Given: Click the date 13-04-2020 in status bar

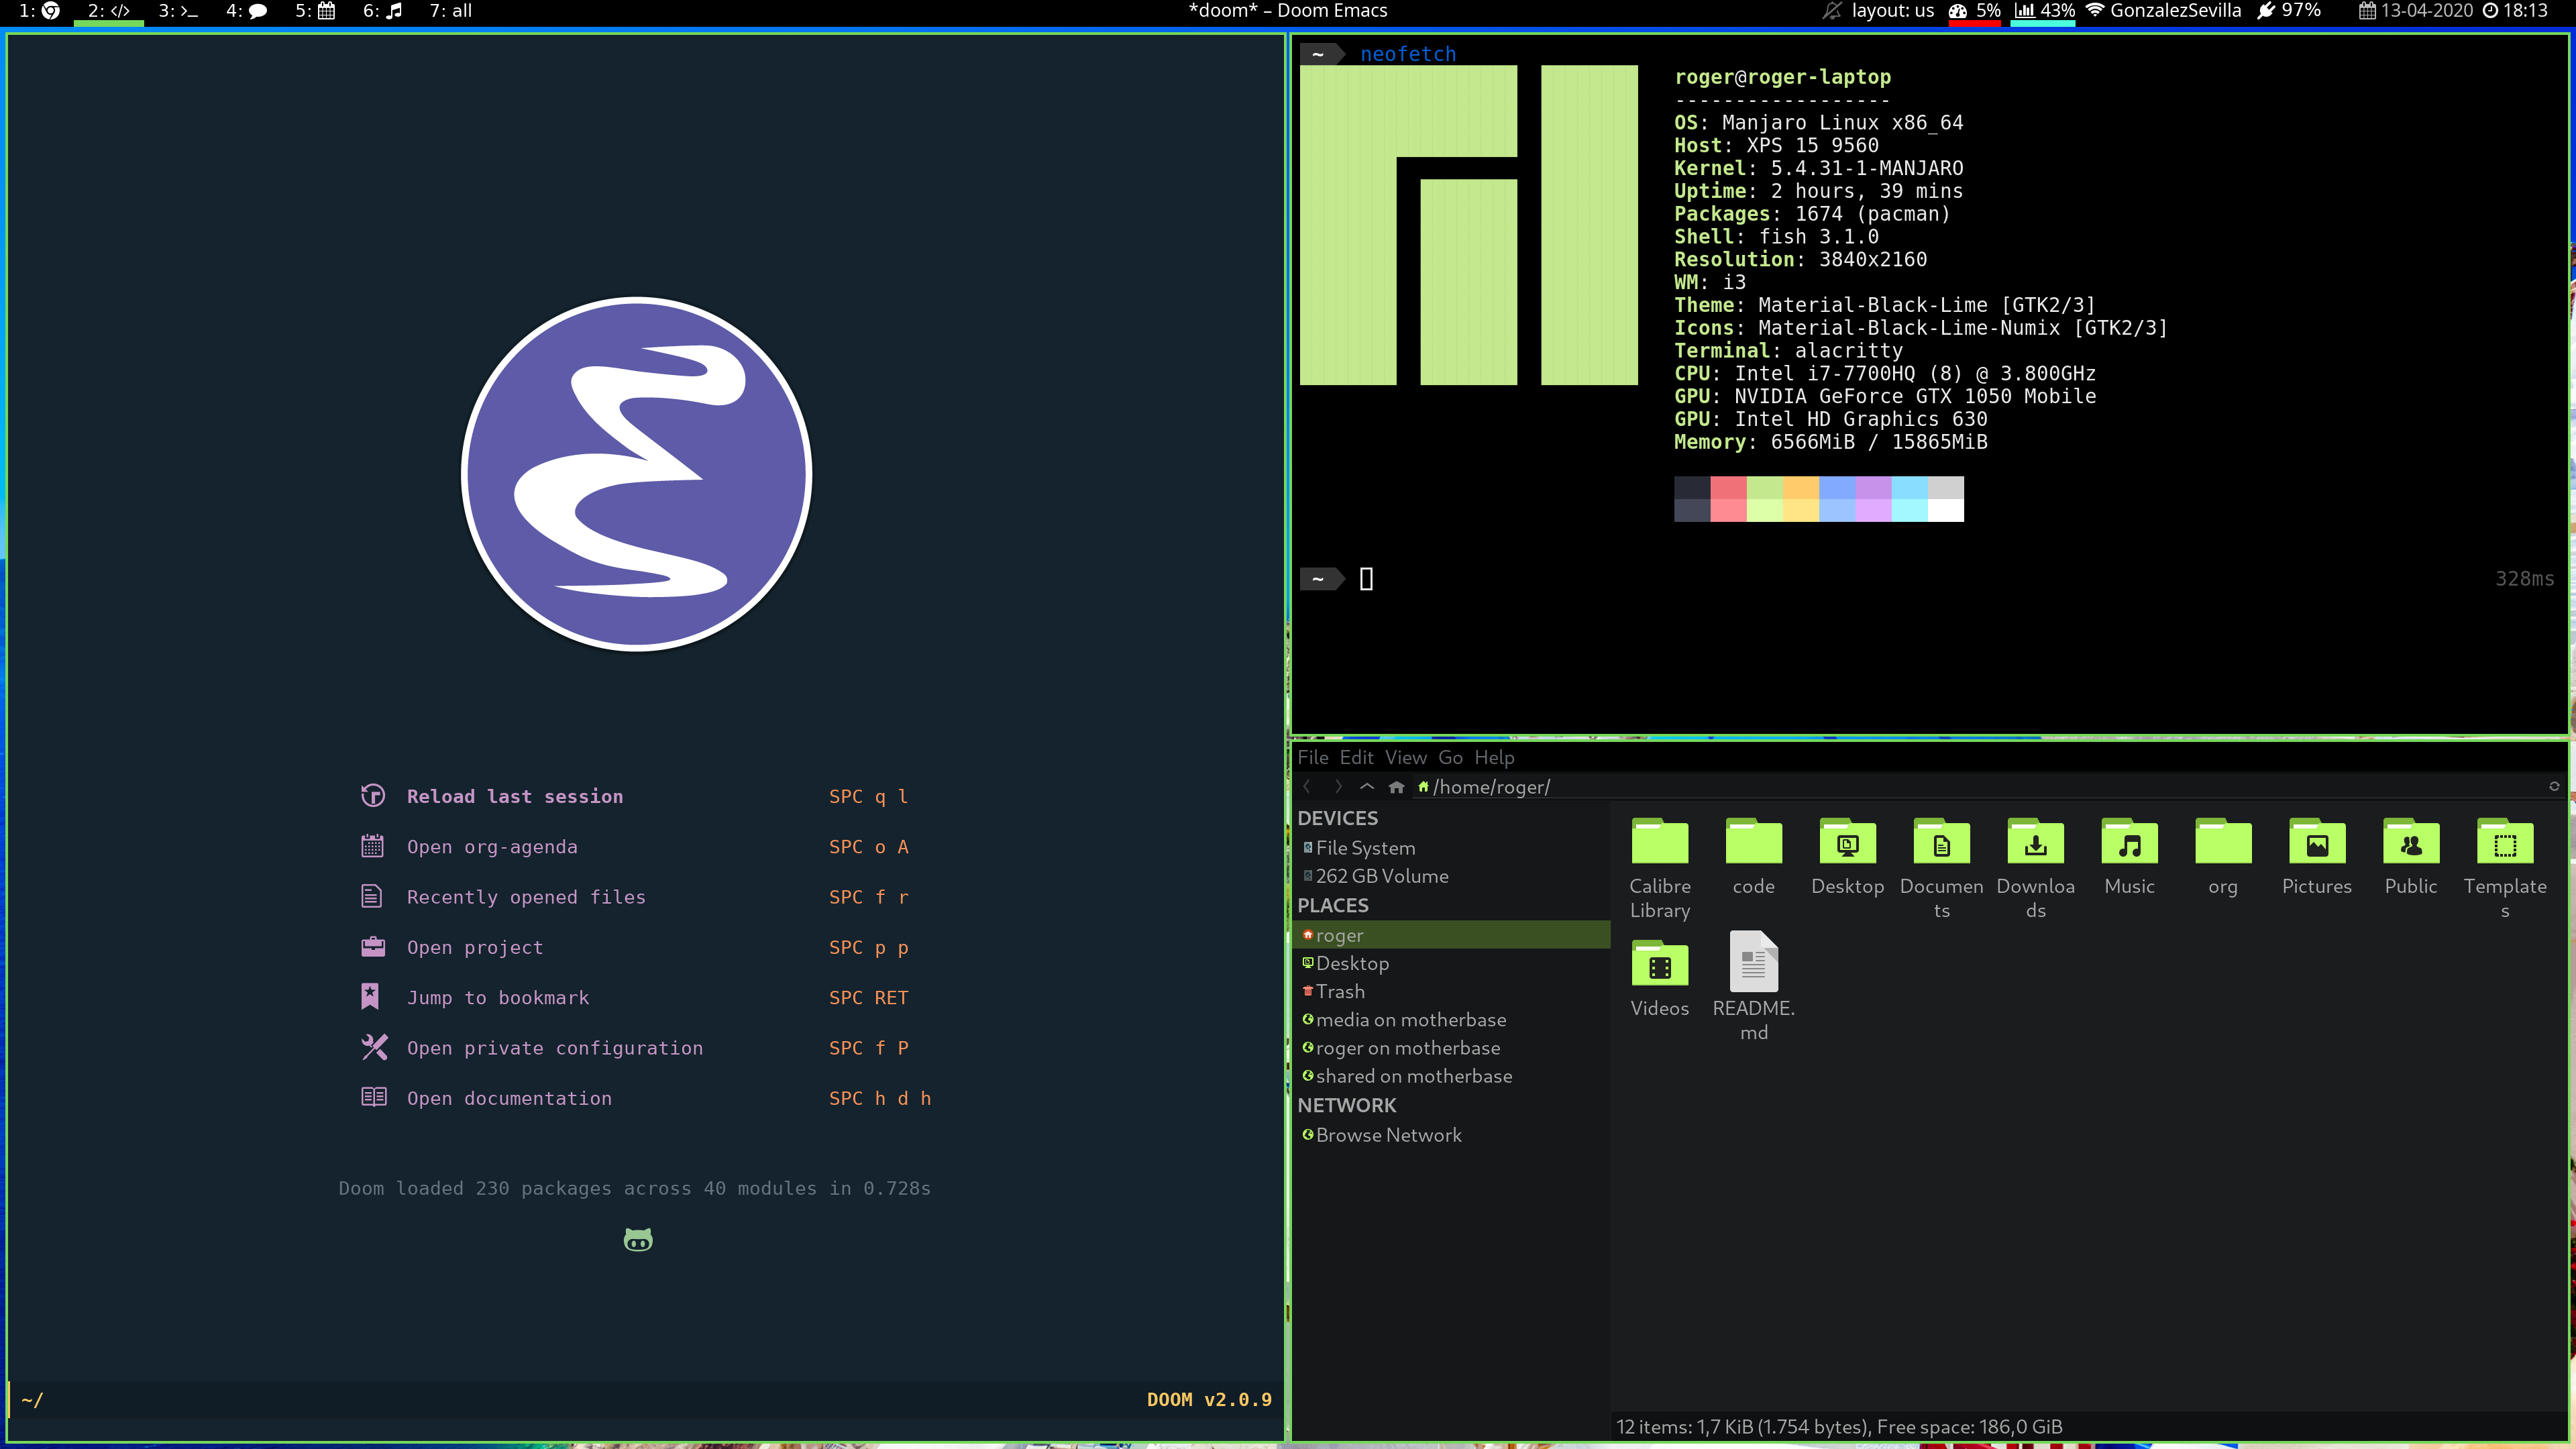Looking at the screenshot, I should pos(2415,11).
